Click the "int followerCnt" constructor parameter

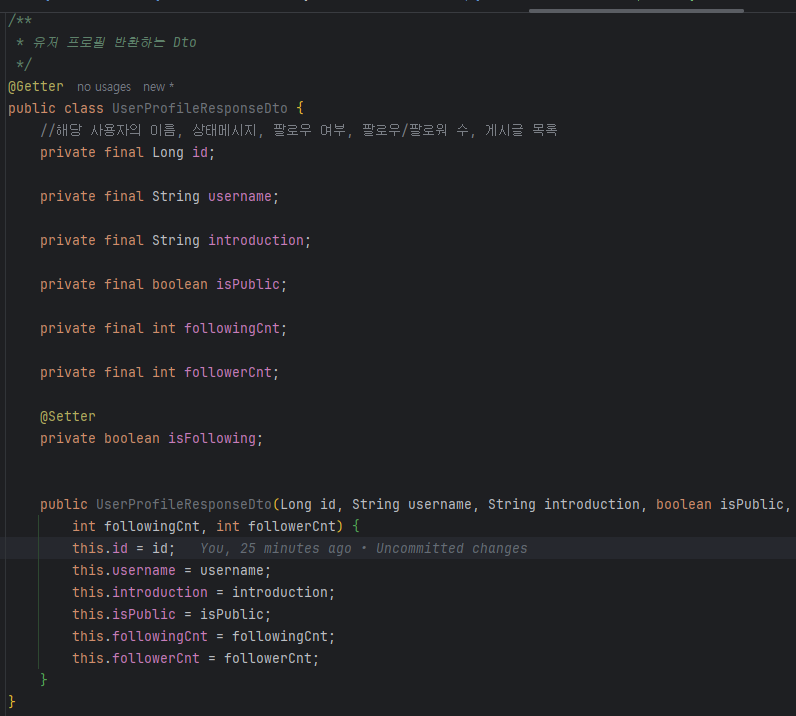276,526
